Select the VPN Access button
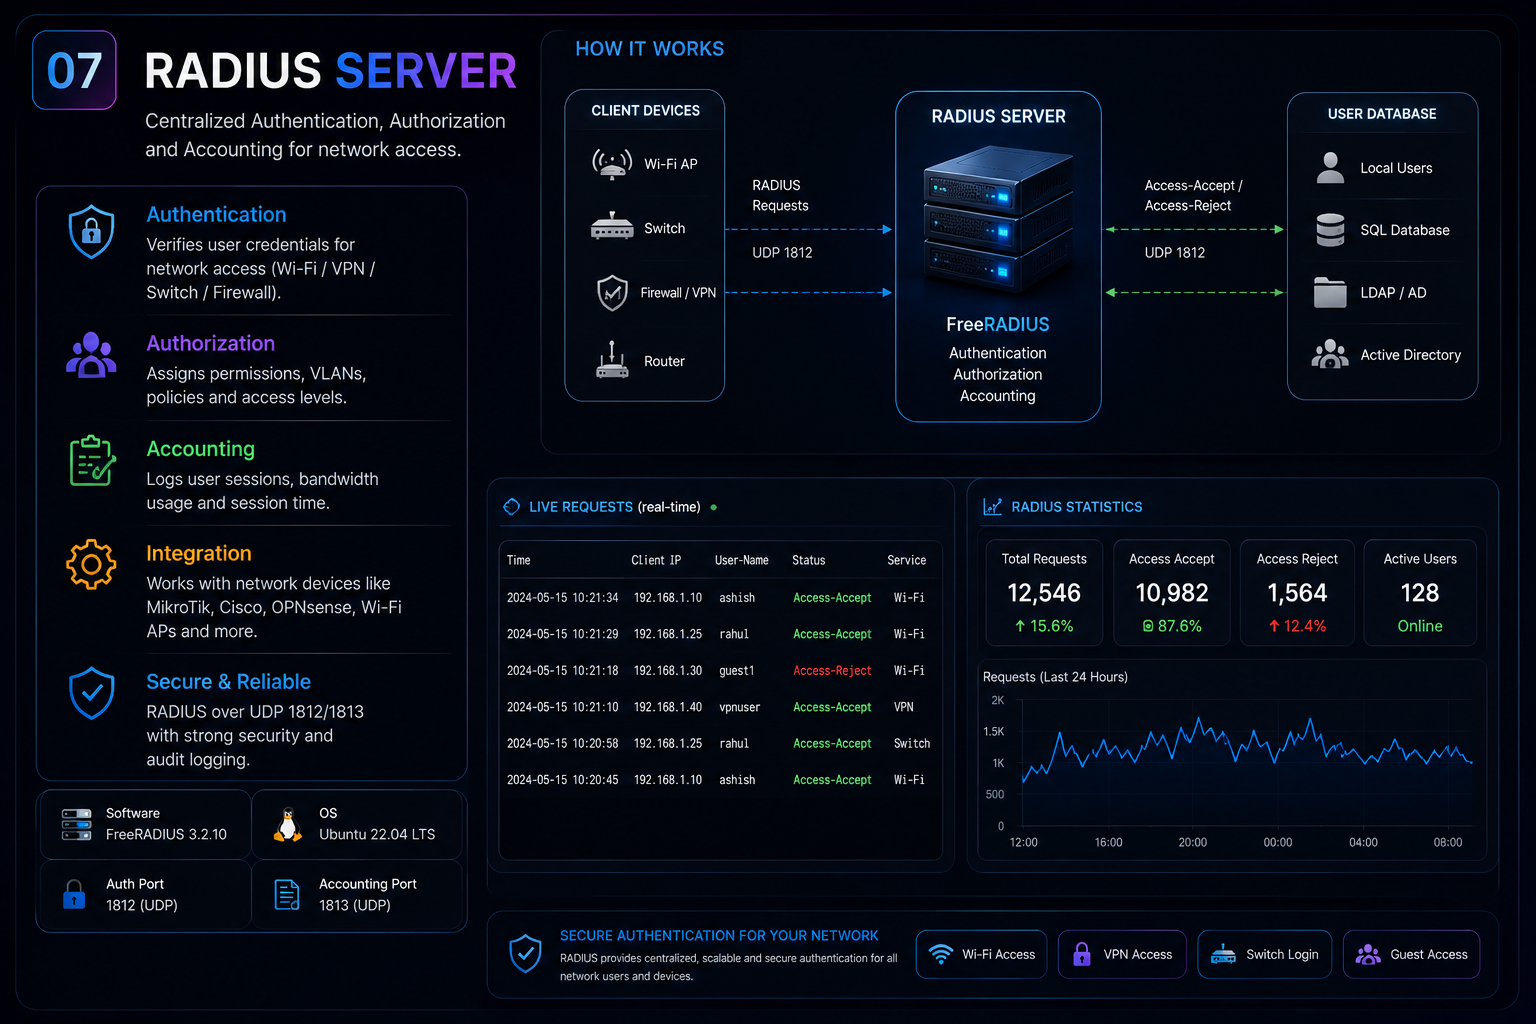Image resolution: width=1536 pixels, height=1024 pixels. 1122,954
